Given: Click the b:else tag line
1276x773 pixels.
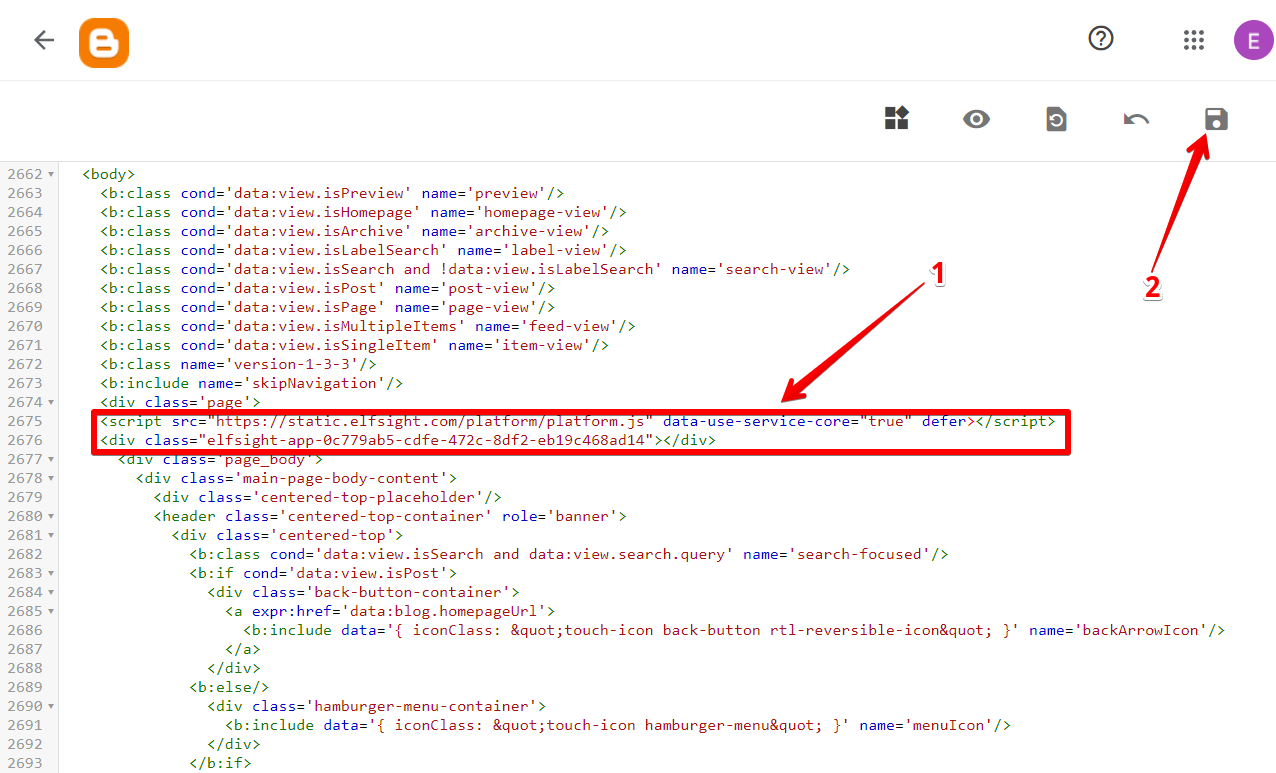Looking at the screenshot, I should click(230, 687).
